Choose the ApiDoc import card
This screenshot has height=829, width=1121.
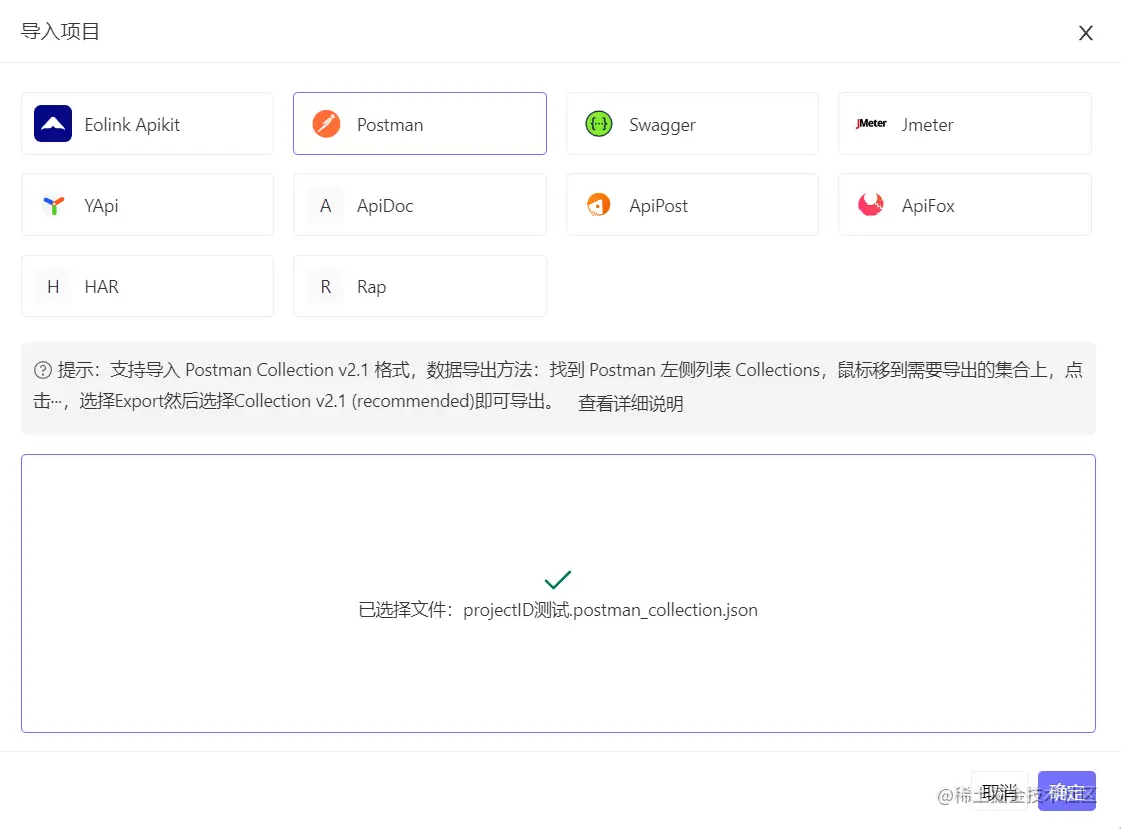tap(420, 204)
